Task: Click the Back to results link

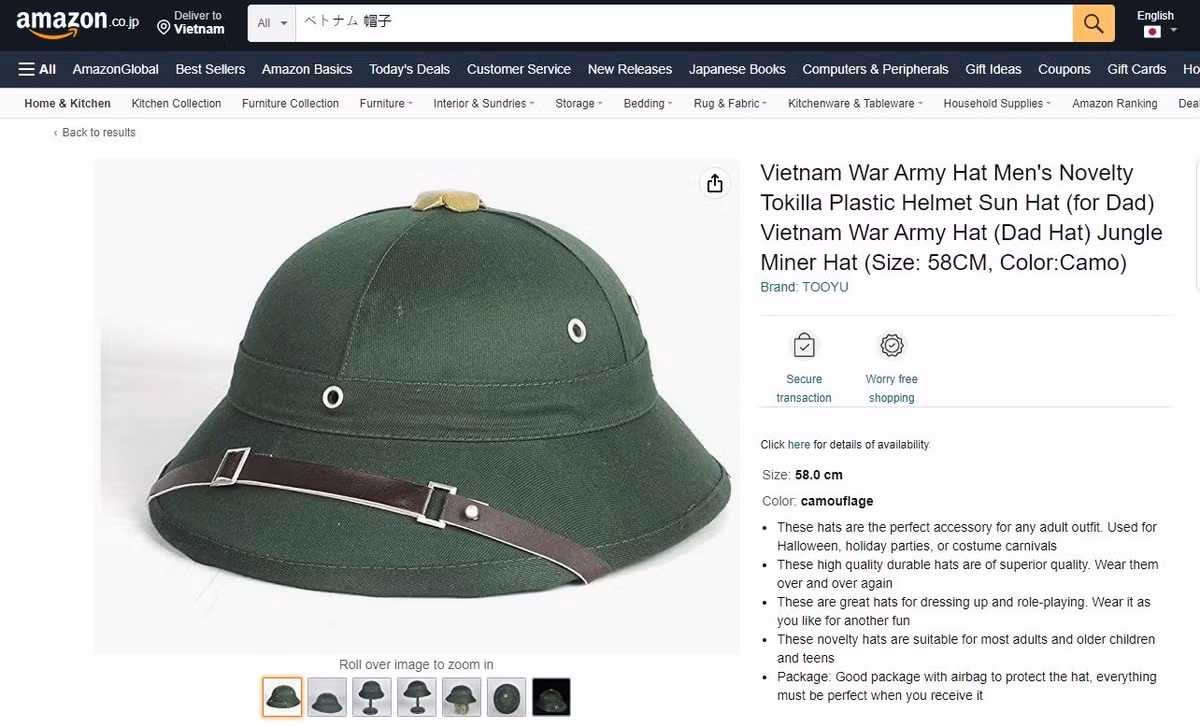Action: click(x=95, y=132)
